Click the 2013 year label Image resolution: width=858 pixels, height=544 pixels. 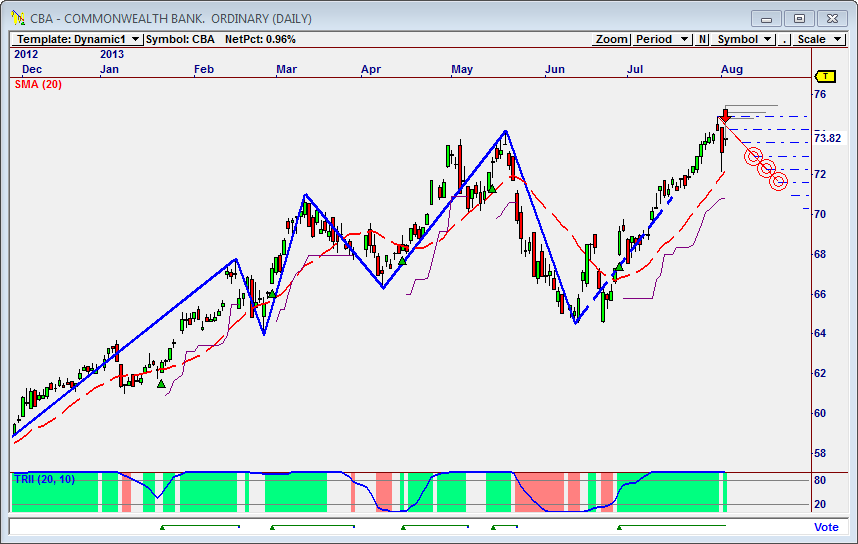tap(112, 54)
